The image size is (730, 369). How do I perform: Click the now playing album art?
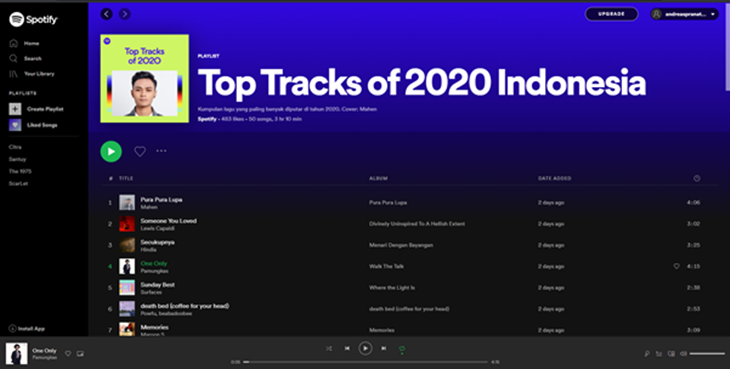[17, 354]
